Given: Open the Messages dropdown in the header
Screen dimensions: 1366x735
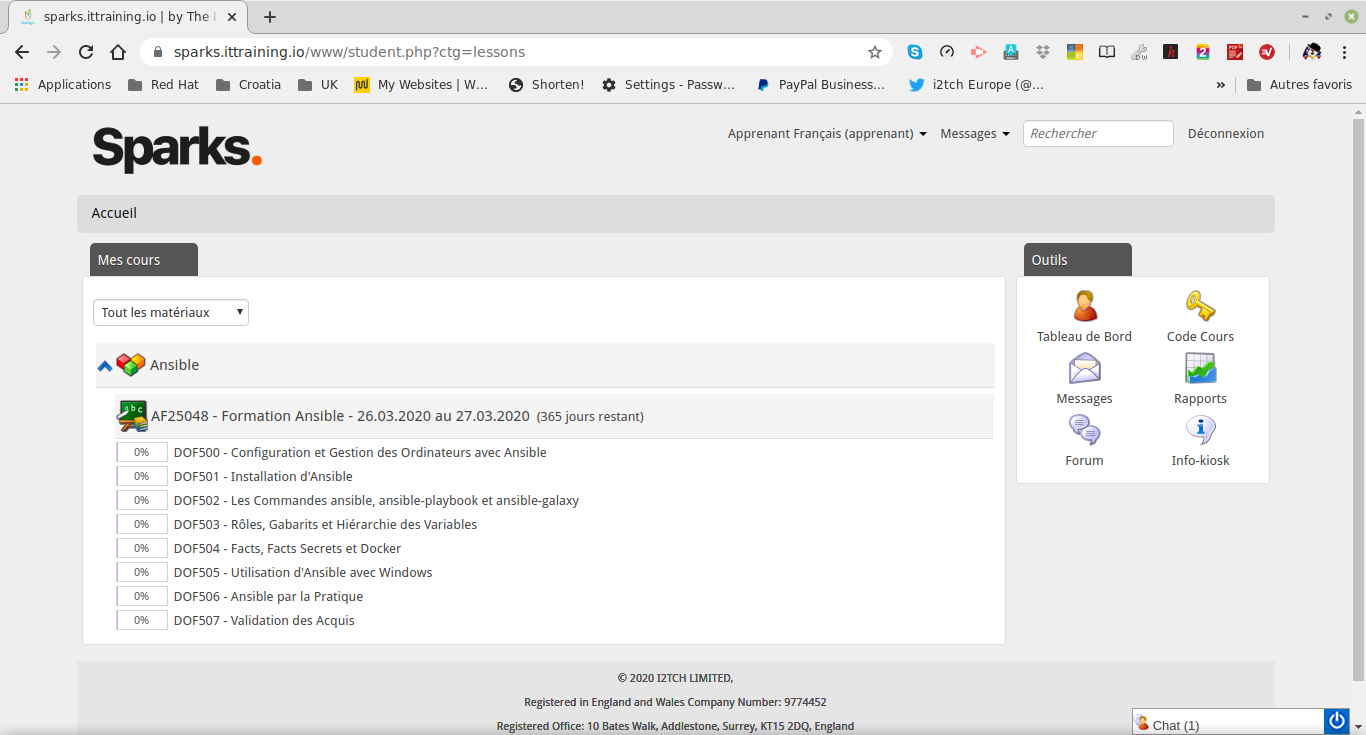Looking at the screenshot, I should coord(975,134).
